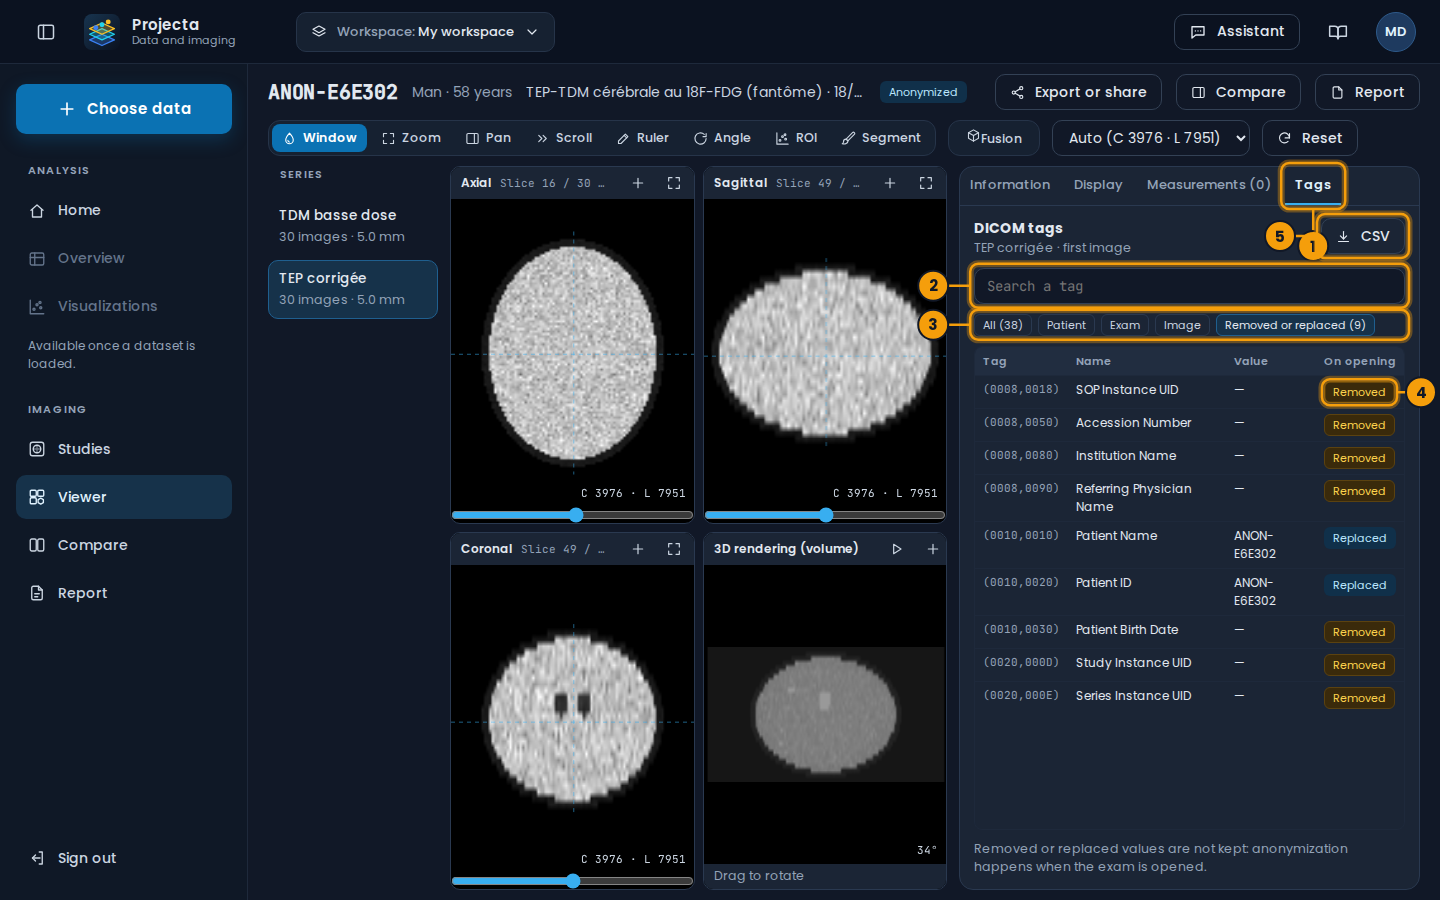Screen dimensions: 1440x900
Task: Toggle the Fusion overlay
Action: [994, 138]
